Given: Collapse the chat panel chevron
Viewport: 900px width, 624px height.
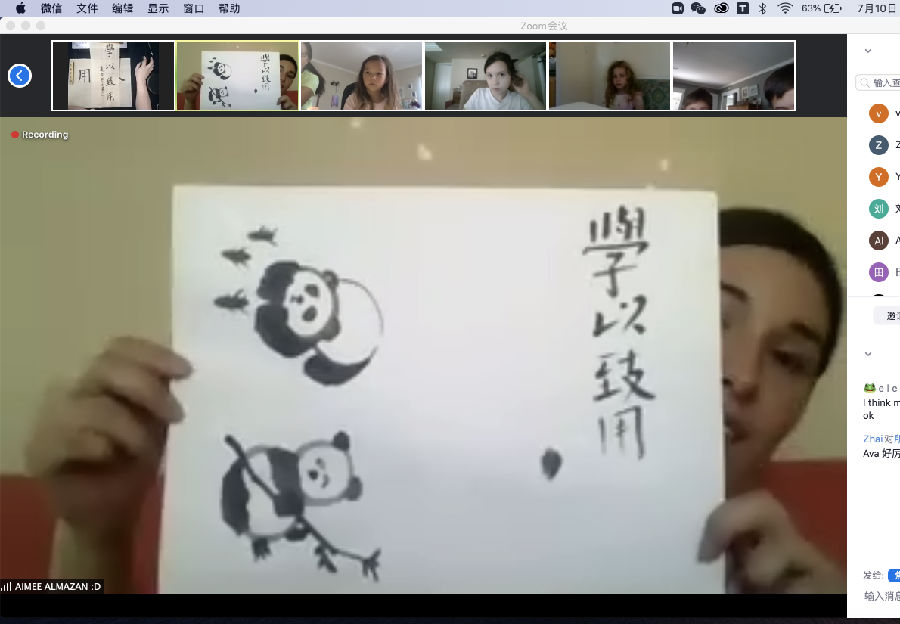Looking at the screenshot, I should pos(867,354).
